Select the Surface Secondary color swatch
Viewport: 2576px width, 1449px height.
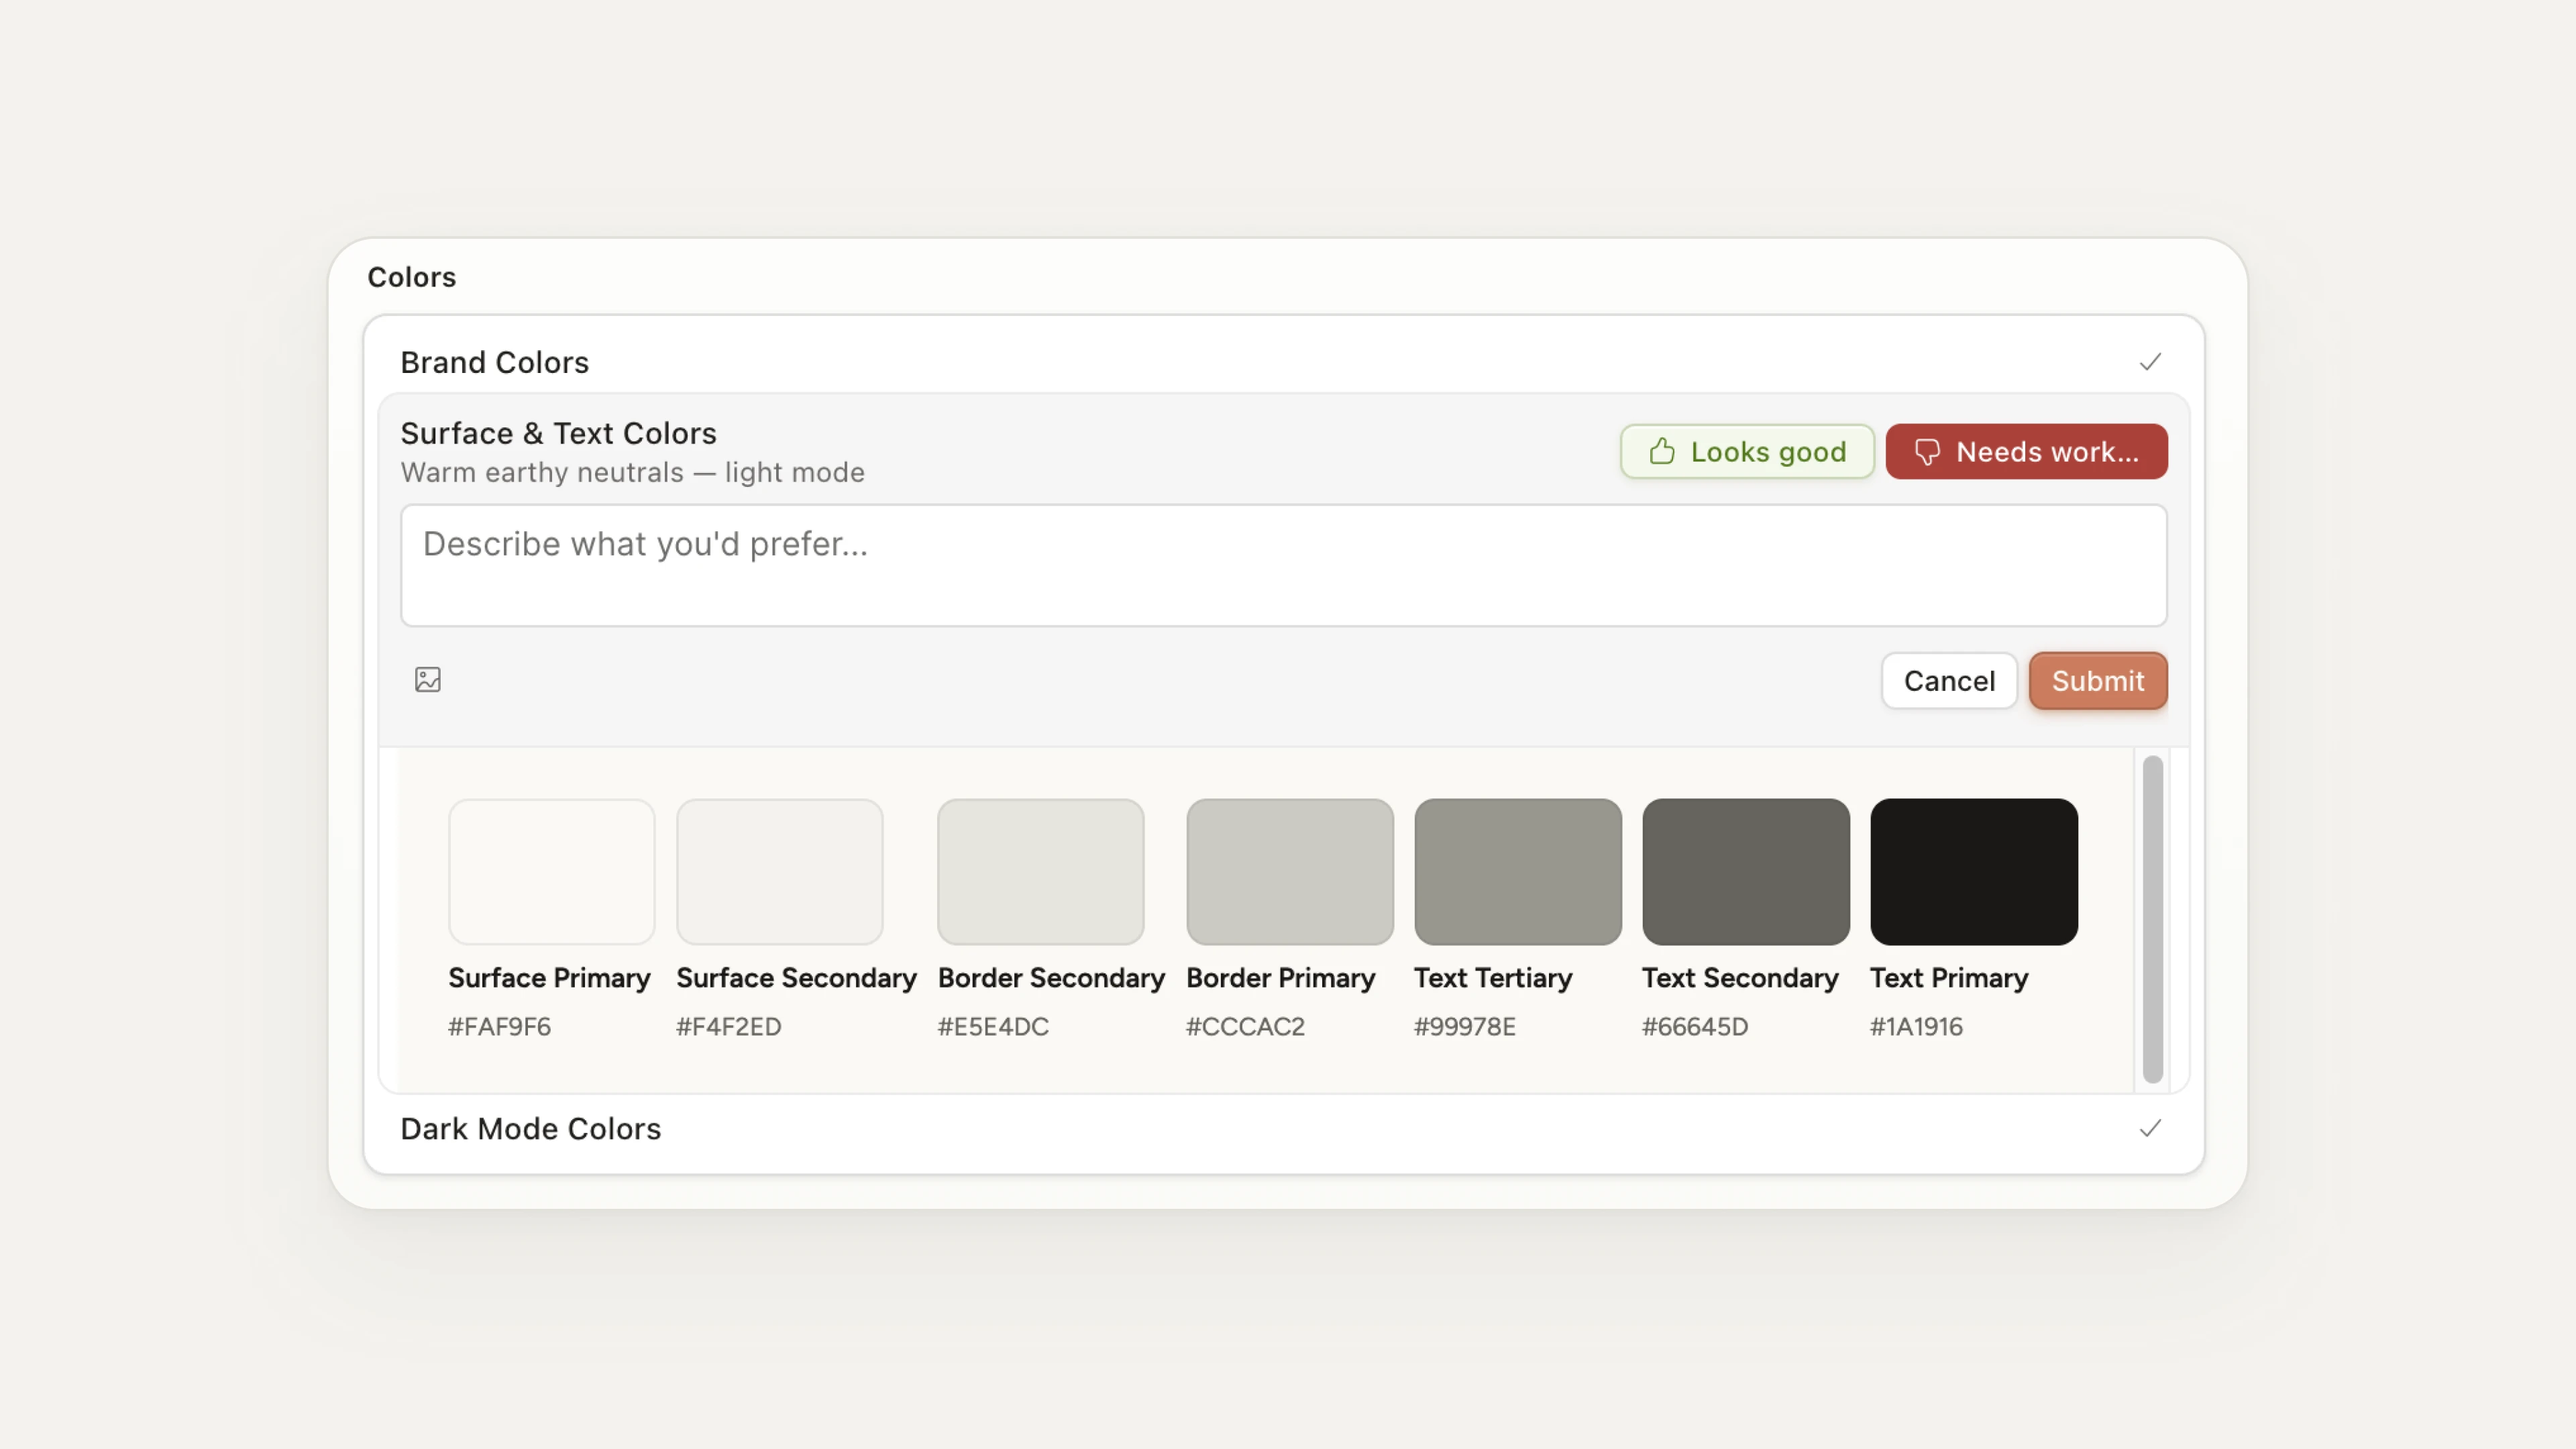coord(780,871)
